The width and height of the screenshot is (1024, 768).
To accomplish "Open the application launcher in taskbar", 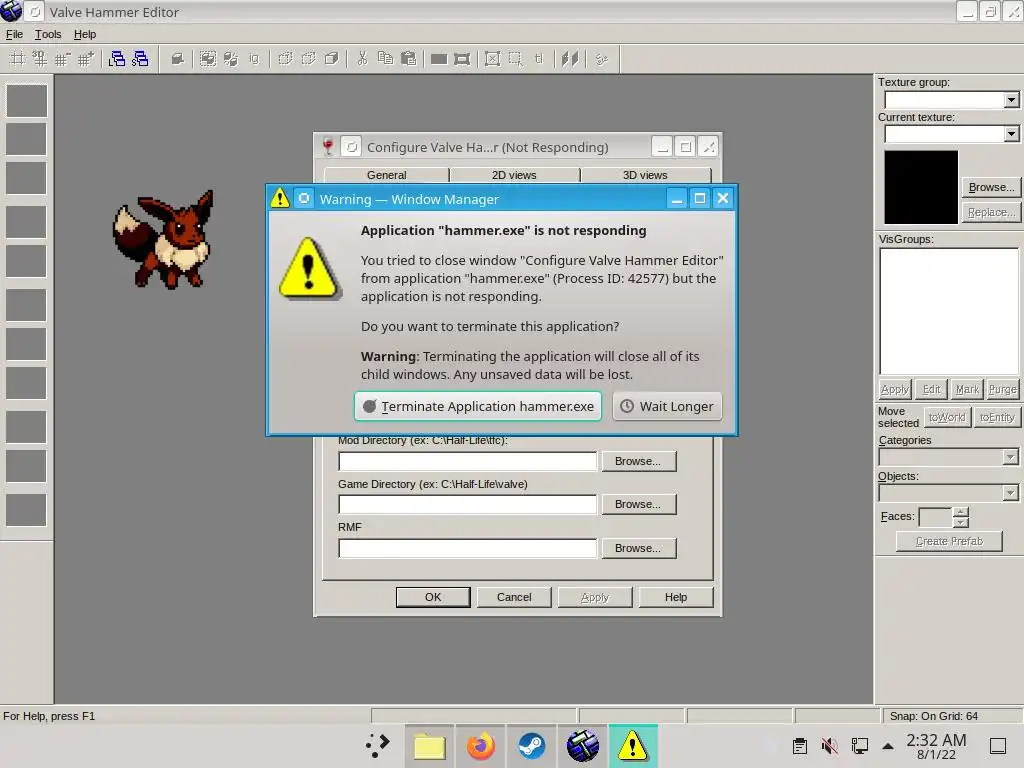I will pyautogui.click(x=377, y=746).
